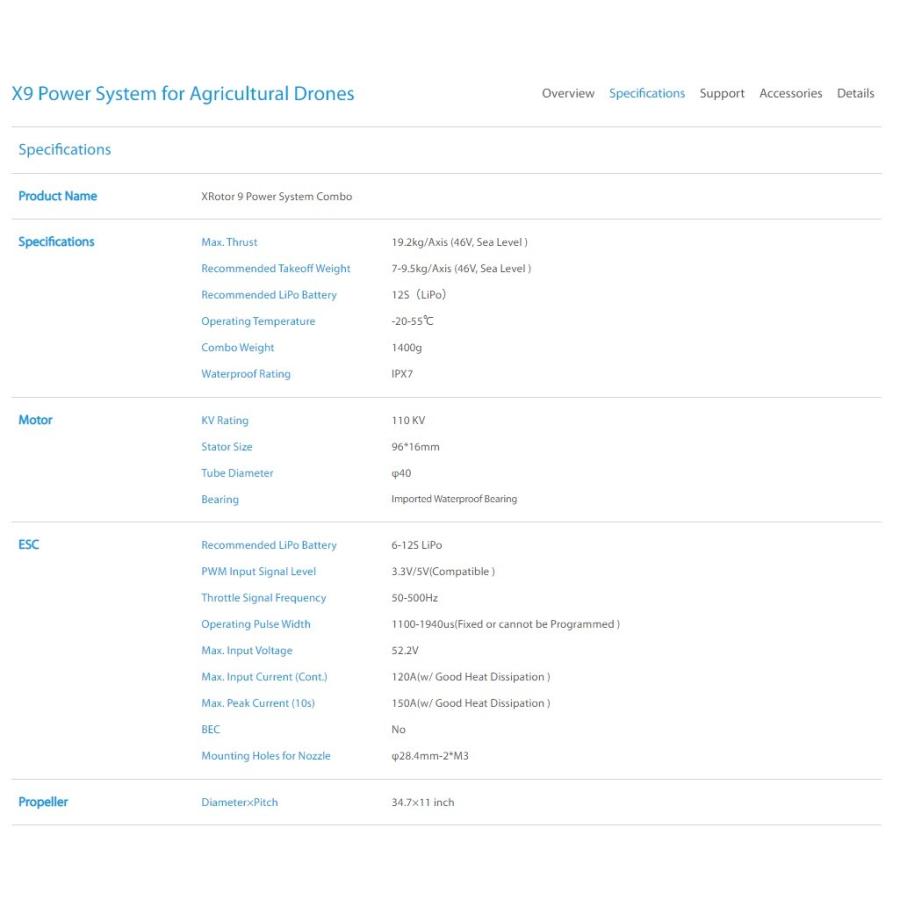This screenshot has height=900, width=900.
Task: Click the Motor section heading
Action: 35,420
